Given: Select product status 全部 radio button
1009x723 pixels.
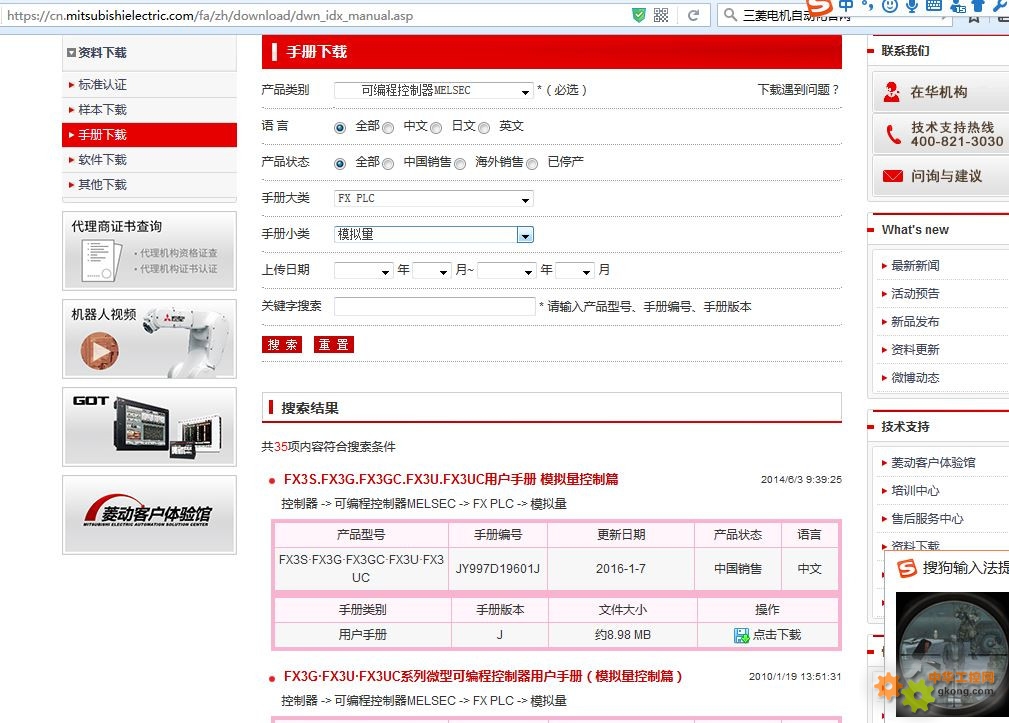Looking at the screenshot, I should tap(340, 164).
